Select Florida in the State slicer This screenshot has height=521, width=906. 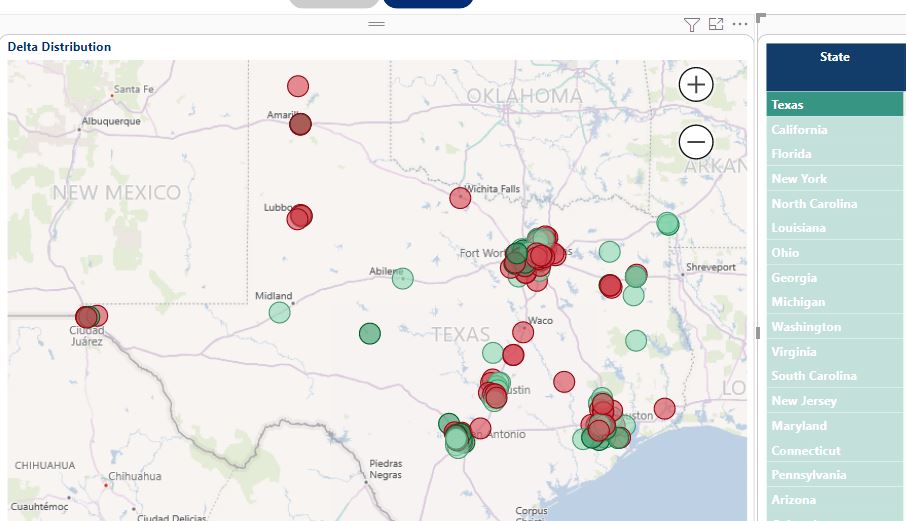834,154
